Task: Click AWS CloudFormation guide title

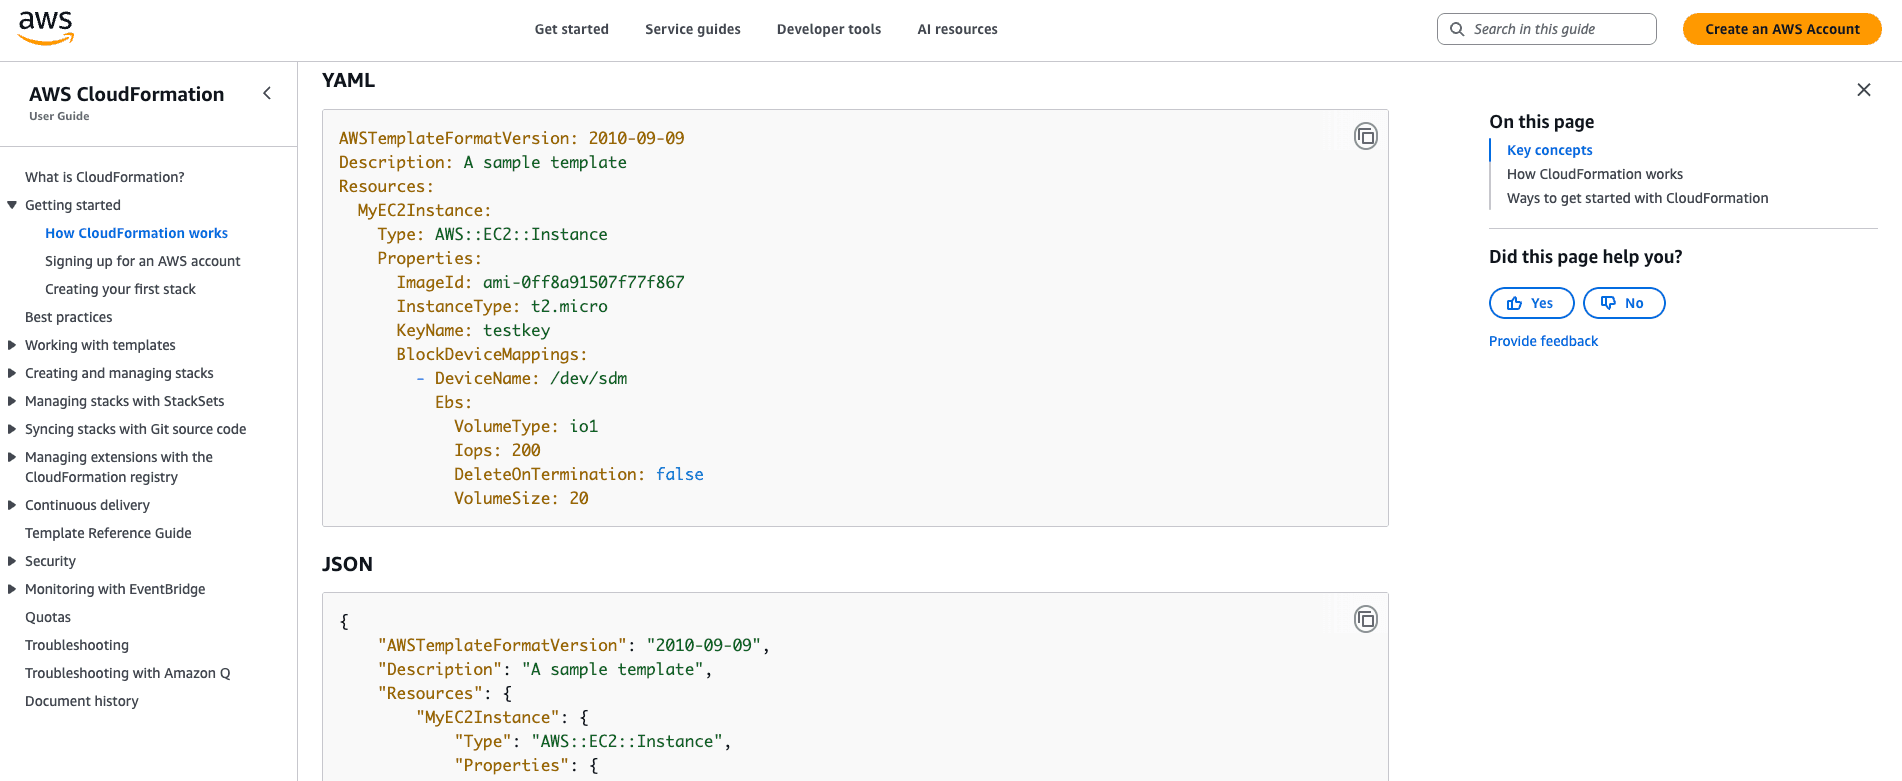Action: 127,94
